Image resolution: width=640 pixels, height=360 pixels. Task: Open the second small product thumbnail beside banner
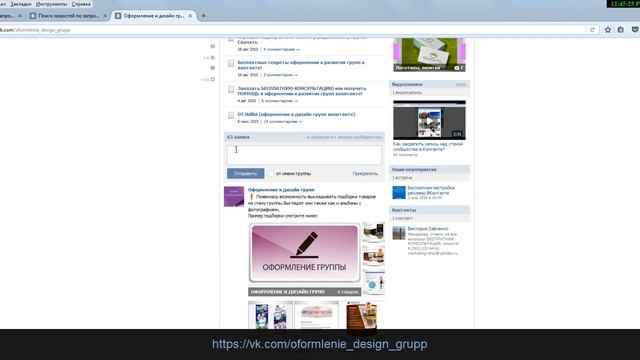(x=373, y=256)
